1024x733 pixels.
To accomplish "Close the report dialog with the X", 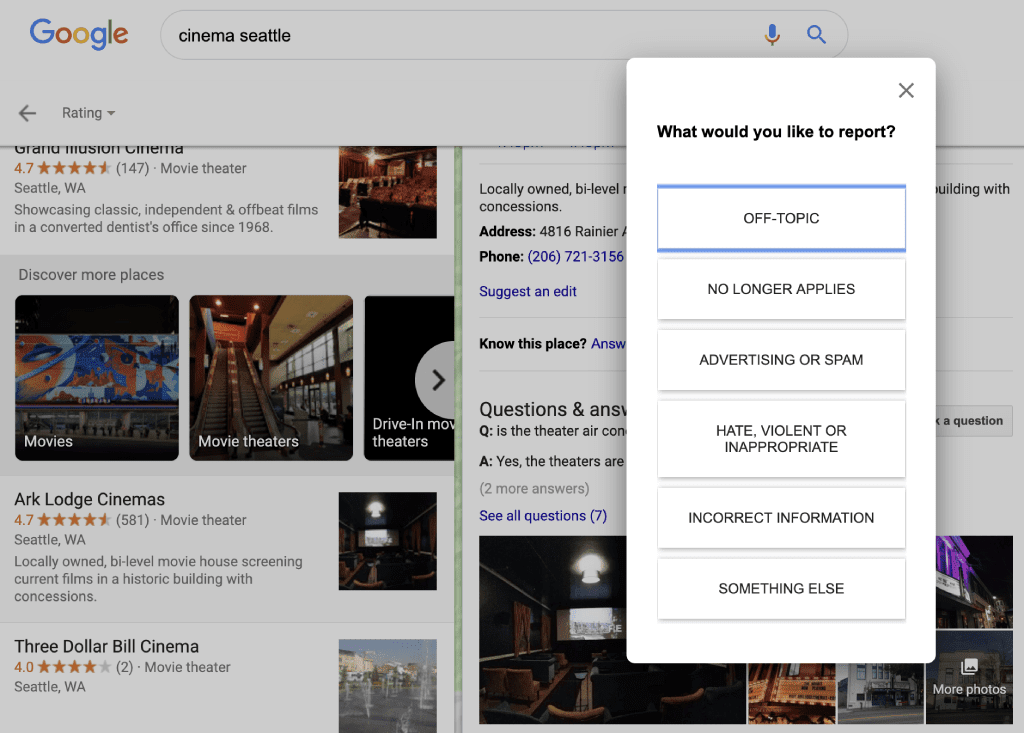I will click(906, 90).
